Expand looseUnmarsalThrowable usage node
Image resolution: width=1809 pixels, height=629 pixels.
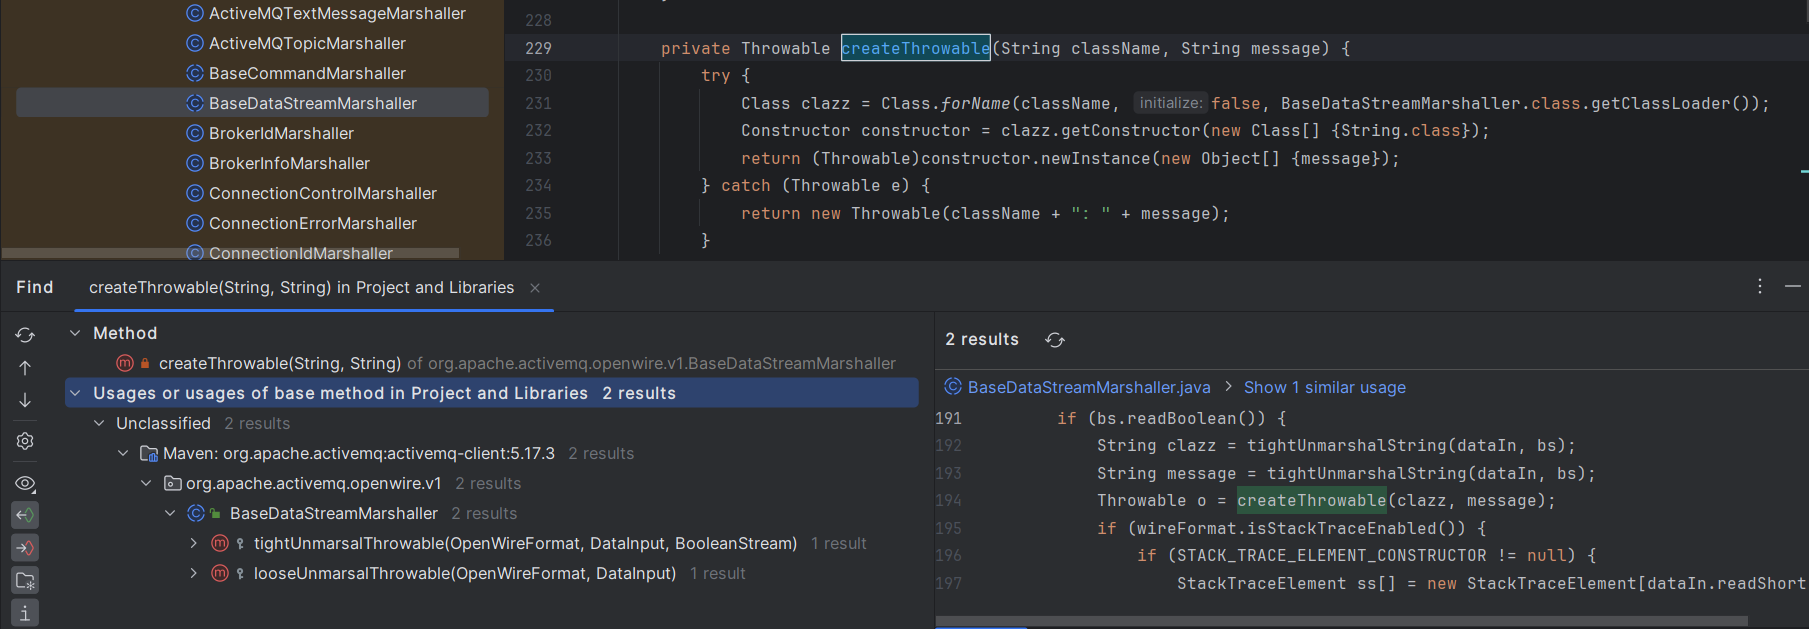[x=194, y=573]
